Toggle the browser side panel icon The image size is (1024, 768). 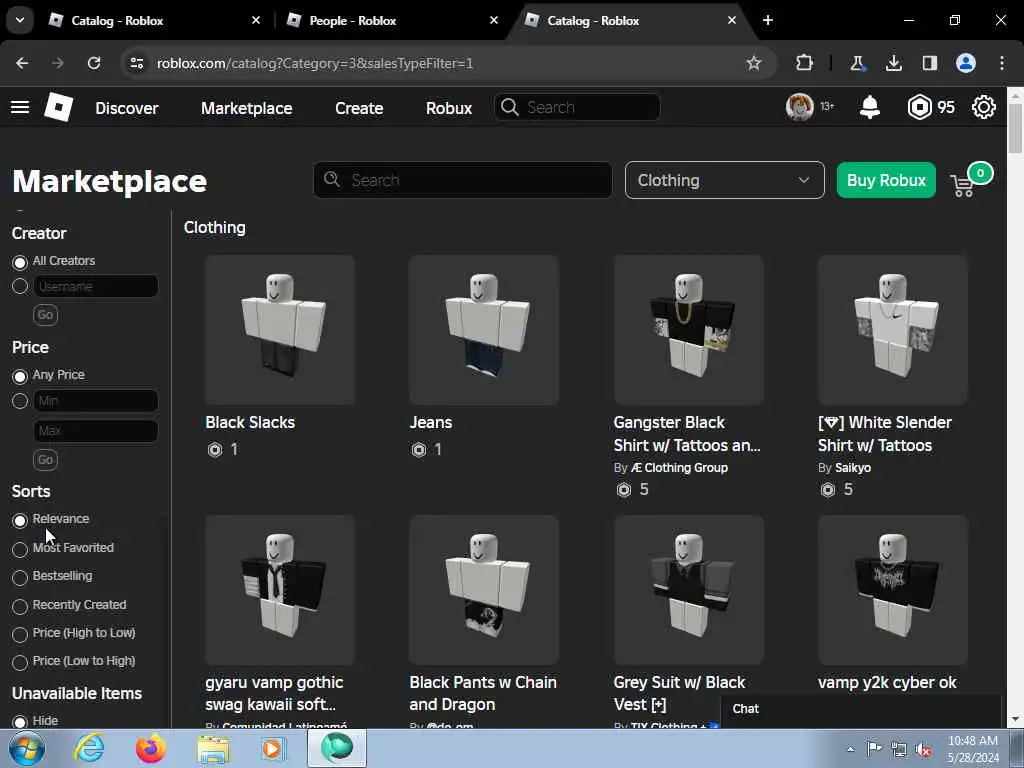(x=929, y=63)
